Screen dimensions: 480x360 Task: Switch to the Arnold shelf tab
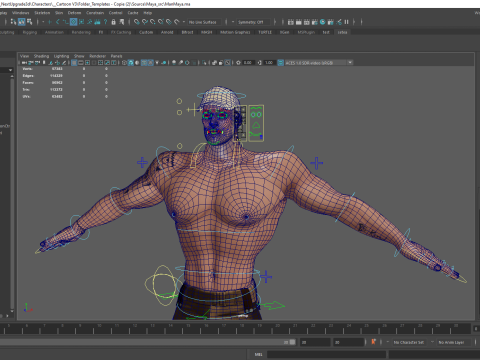(167, 32)
